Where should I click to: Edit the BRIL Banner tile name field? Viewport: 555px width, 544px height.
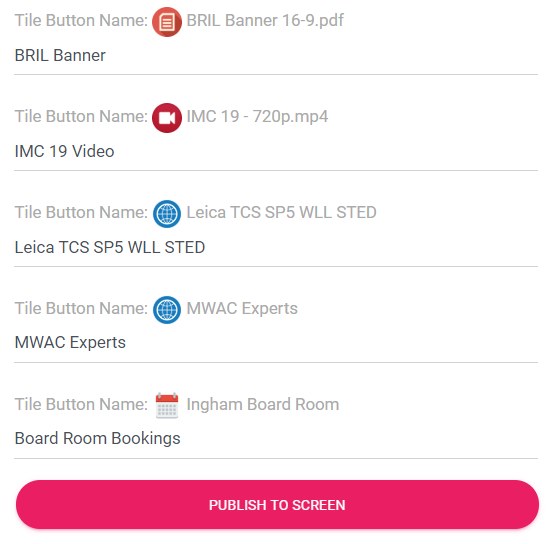click(x=276, y=56)
